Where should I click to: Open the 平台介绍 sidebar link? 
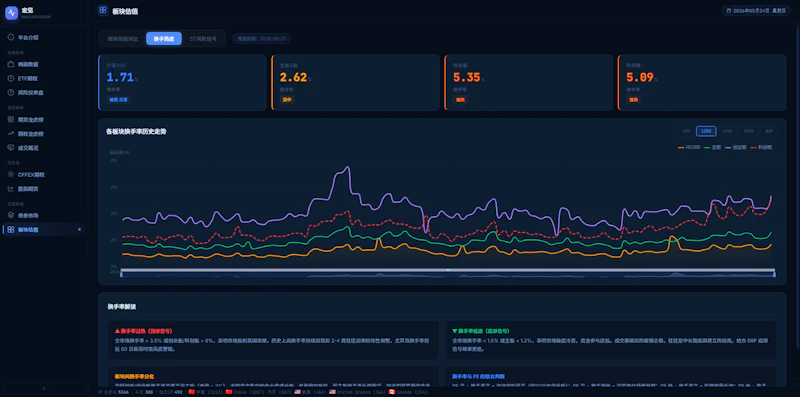point(44,37)
